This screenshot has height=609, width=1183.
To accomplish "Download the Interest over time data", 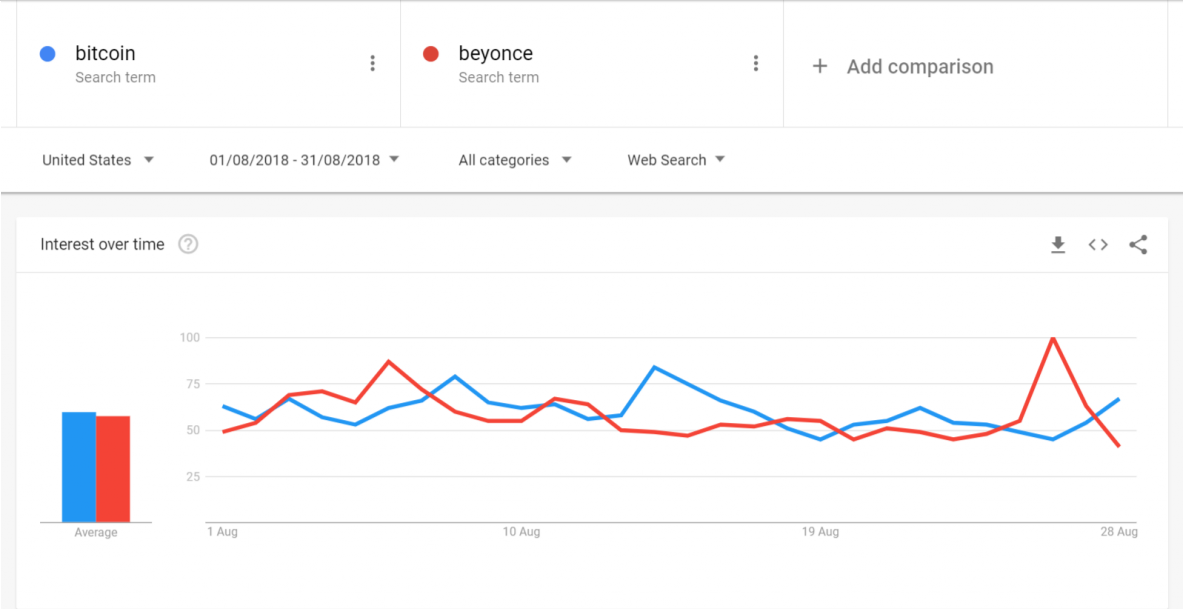I will pyautogui.click(x=1058, y=245).
